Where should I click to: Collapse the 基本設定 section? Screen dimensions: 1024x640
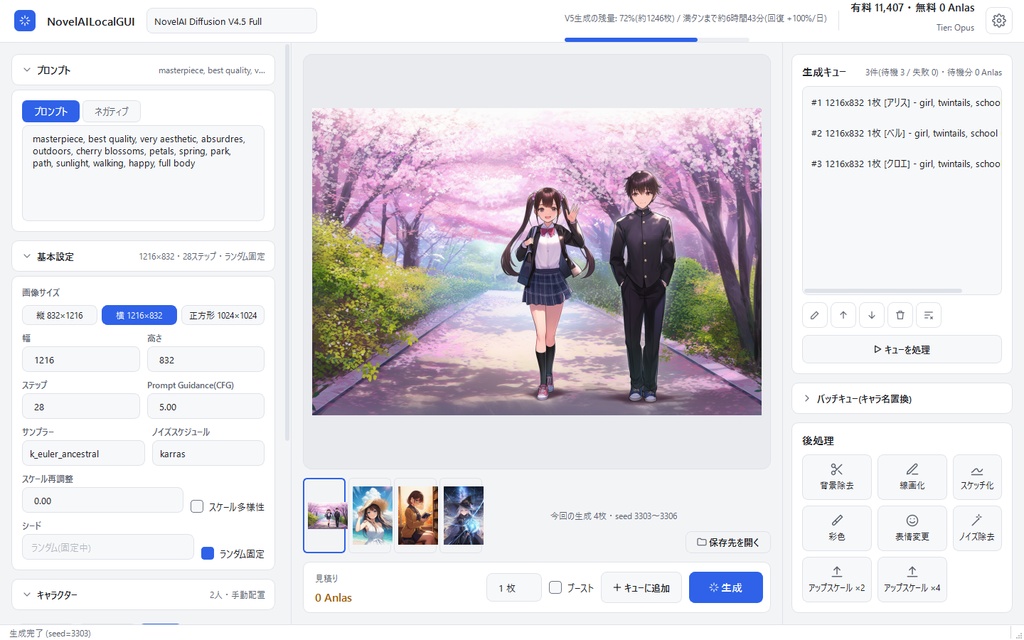coord(143,257)
